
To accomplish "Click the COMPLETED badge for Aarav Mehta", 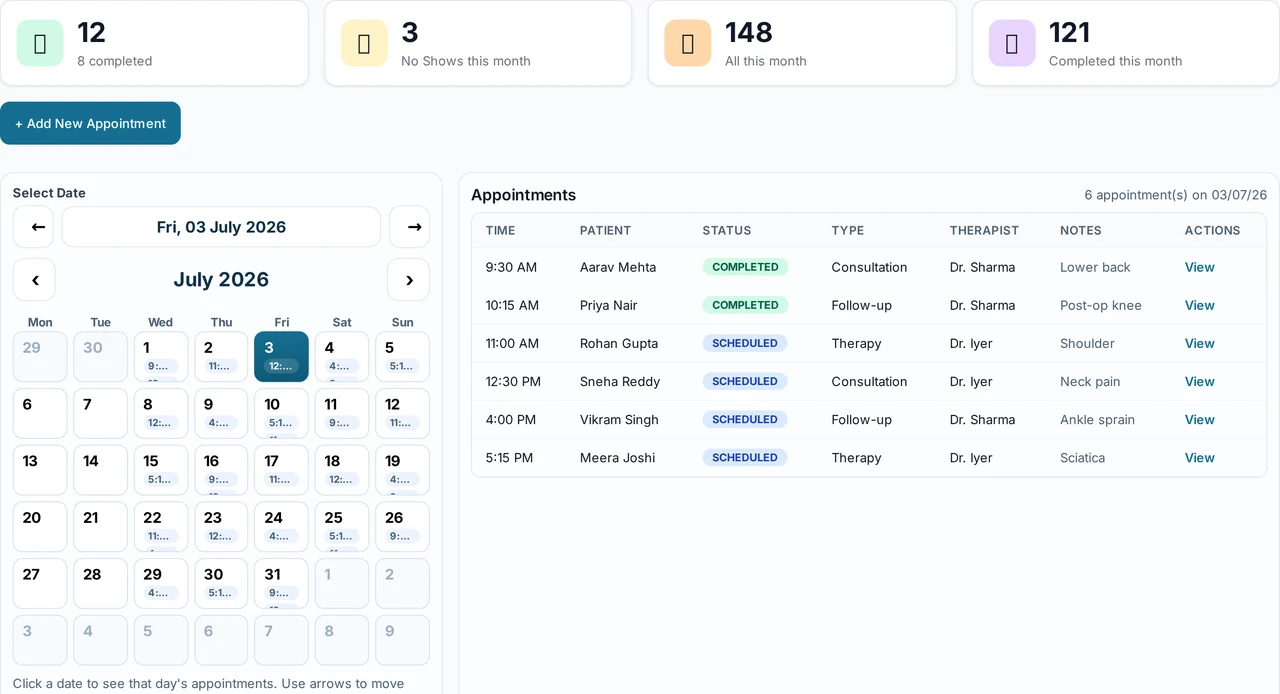I will click(x=745, y=267).
